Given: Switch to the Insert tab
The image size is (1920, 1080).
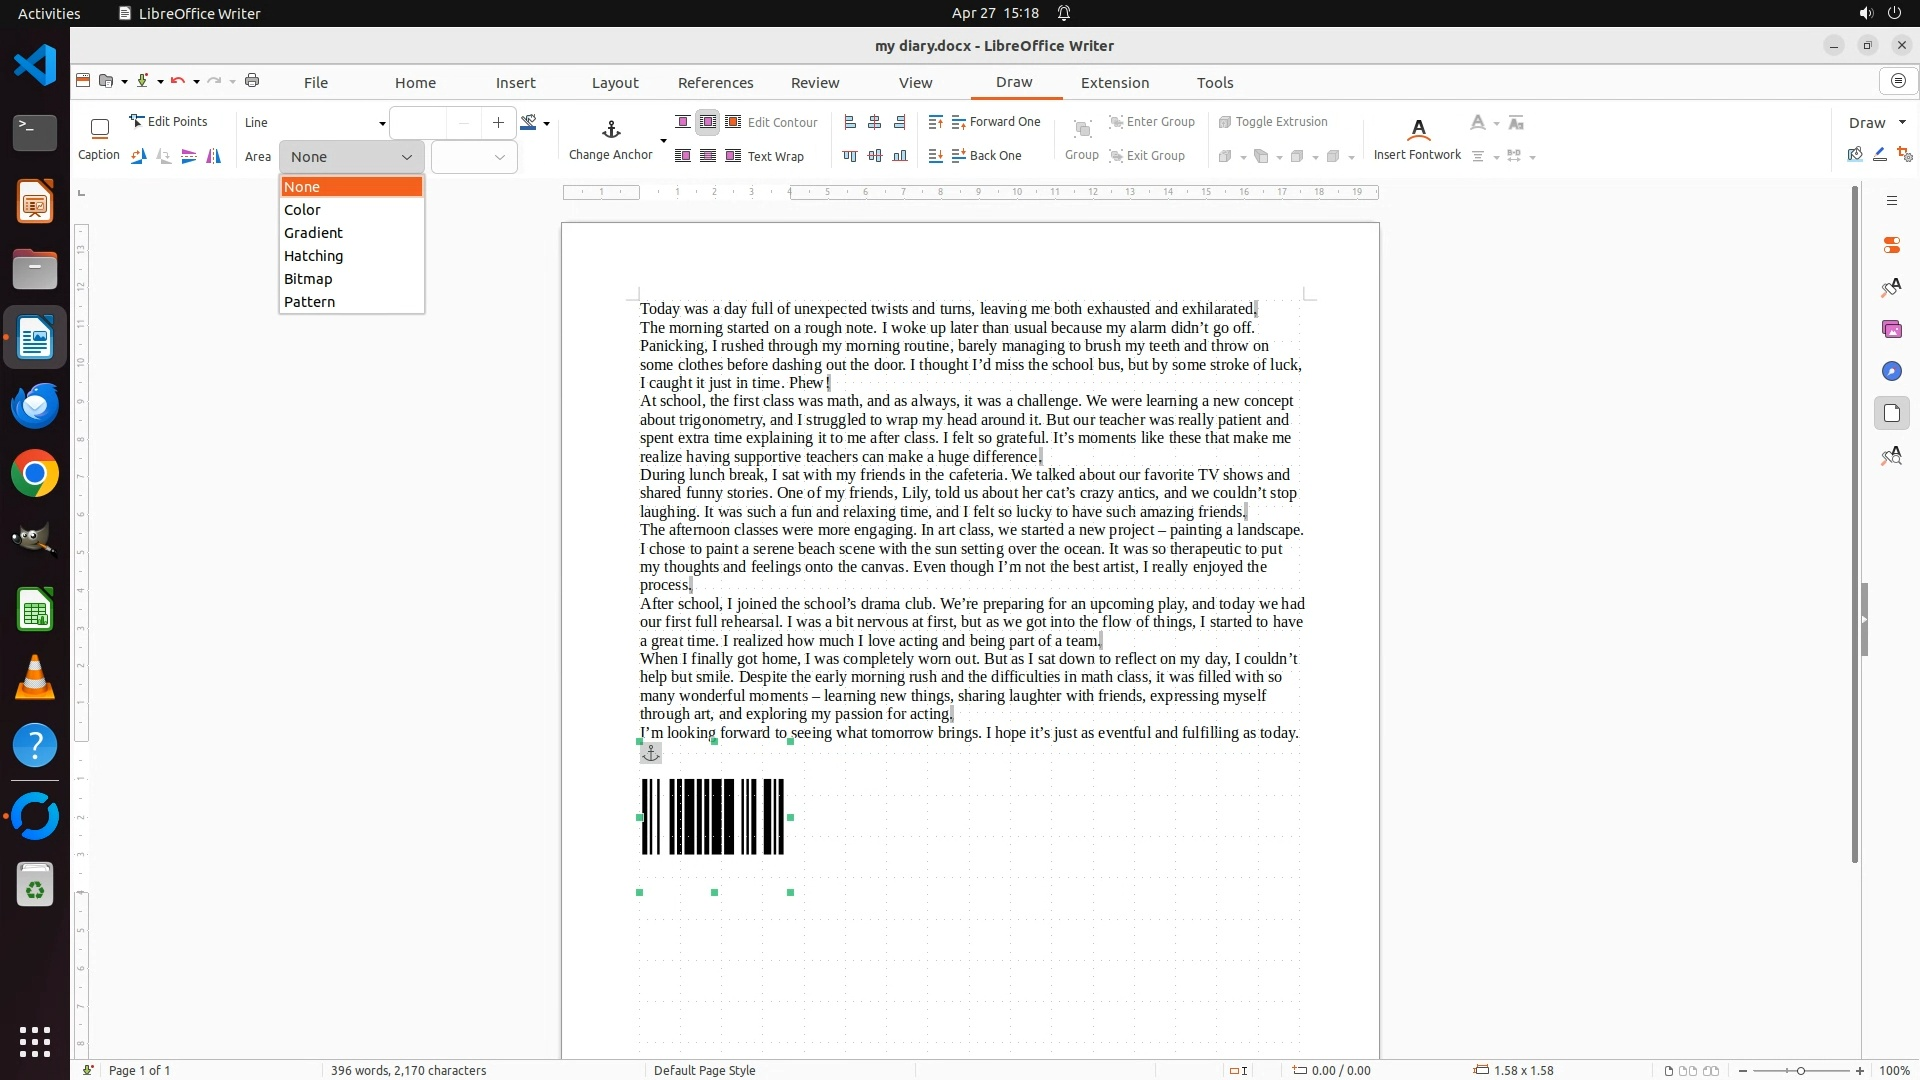Looking at the screenshot, I should tap(515, 83).
